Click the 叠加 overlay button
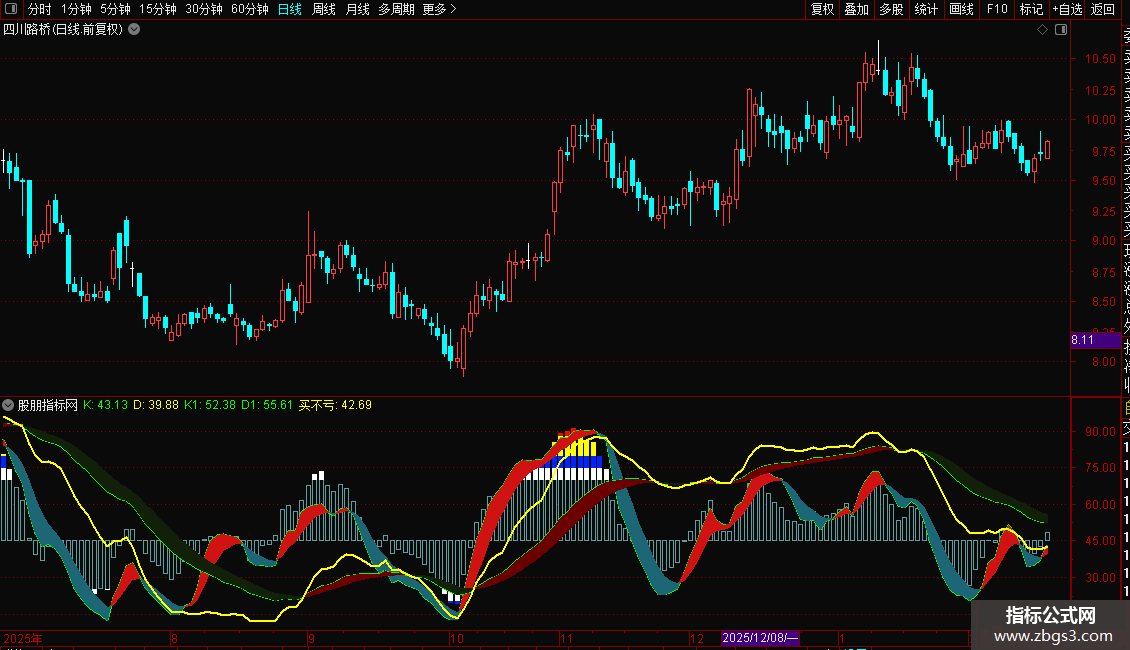The image size is (1130, 650). point(857,9)
